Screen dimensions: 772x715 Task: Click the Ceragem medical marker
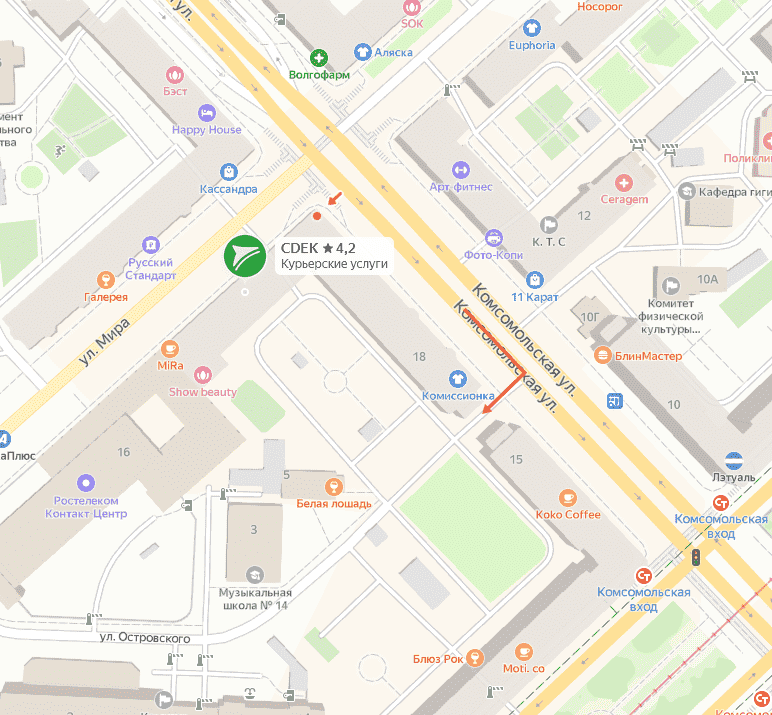624,183
